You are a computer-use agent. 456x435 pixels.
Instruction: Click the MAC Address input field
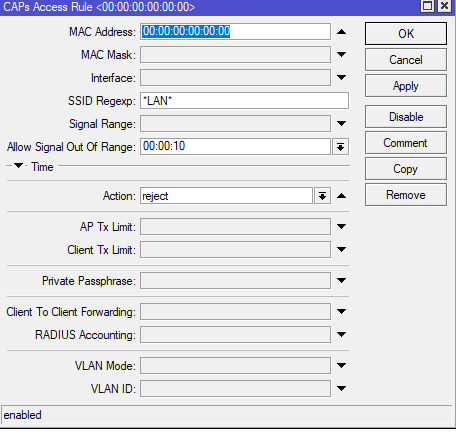pos(235,32)
